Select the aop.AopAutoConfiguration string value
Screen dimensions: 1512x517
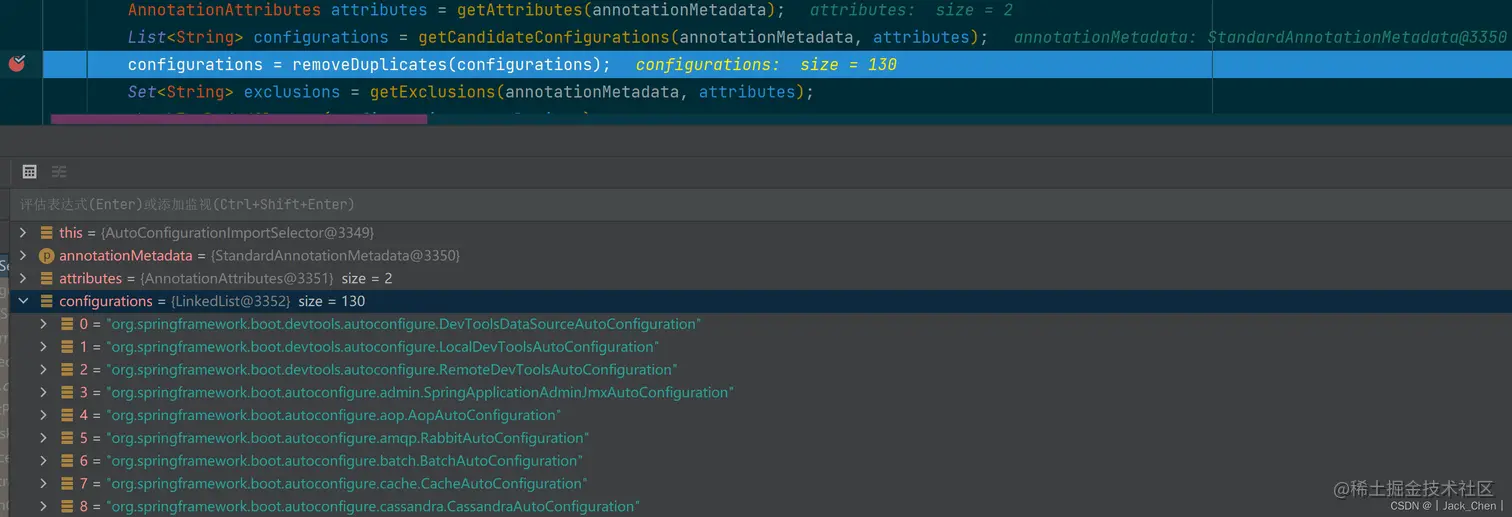334,415
